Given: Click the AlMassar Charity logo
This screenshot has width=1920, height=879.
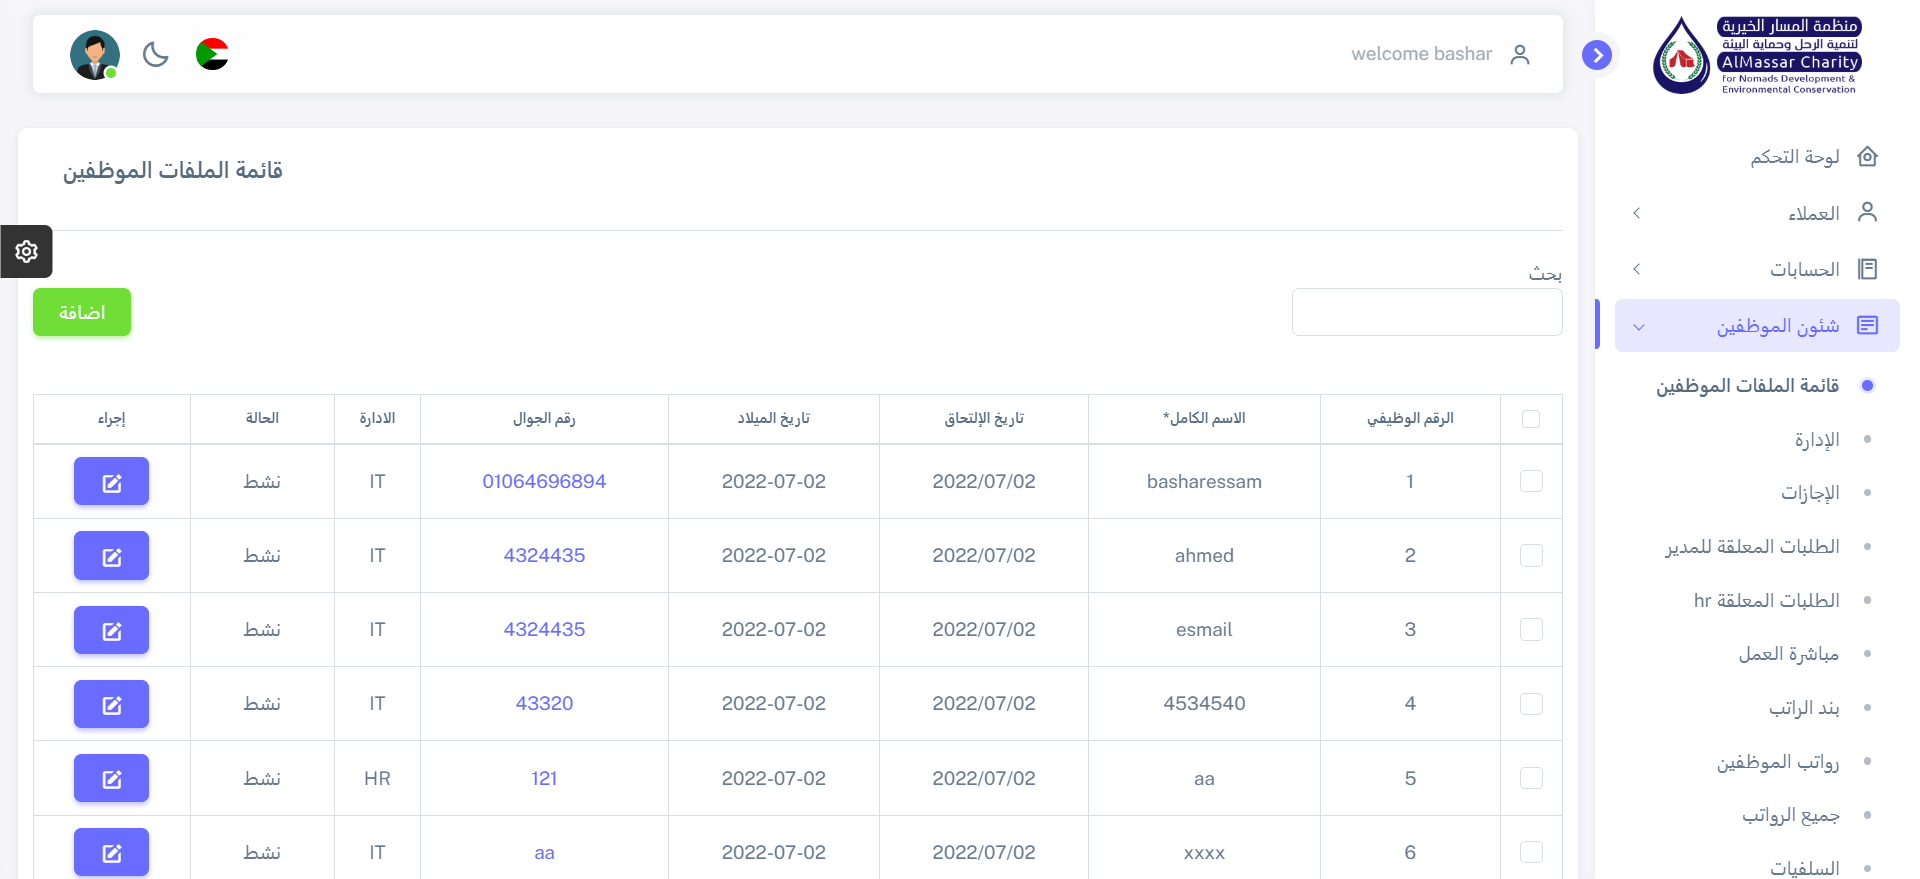Looking at the screenshot, I should tap(1757, 56).
